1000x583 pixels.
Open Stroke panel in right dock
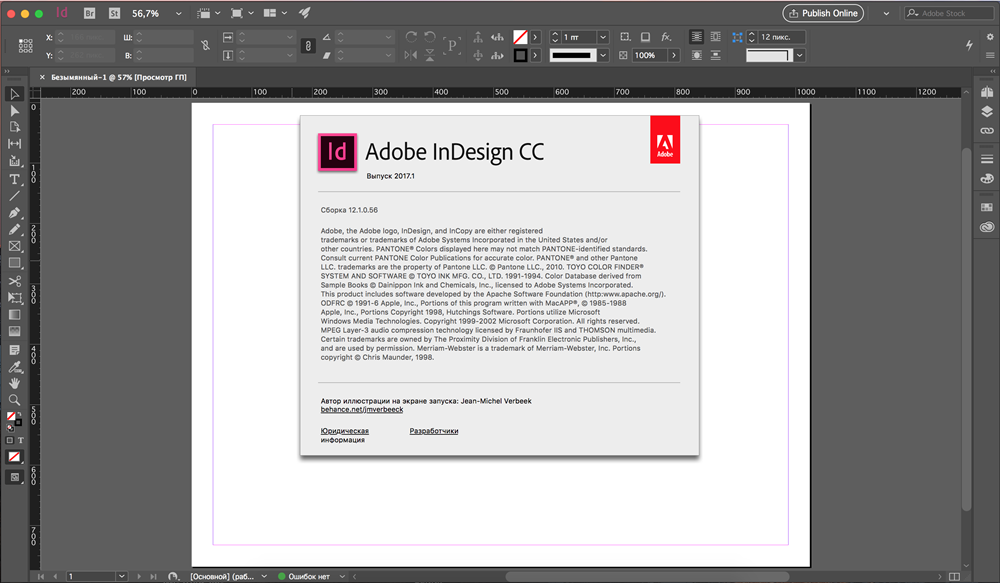pyautogui.click(x=987, y=159)
